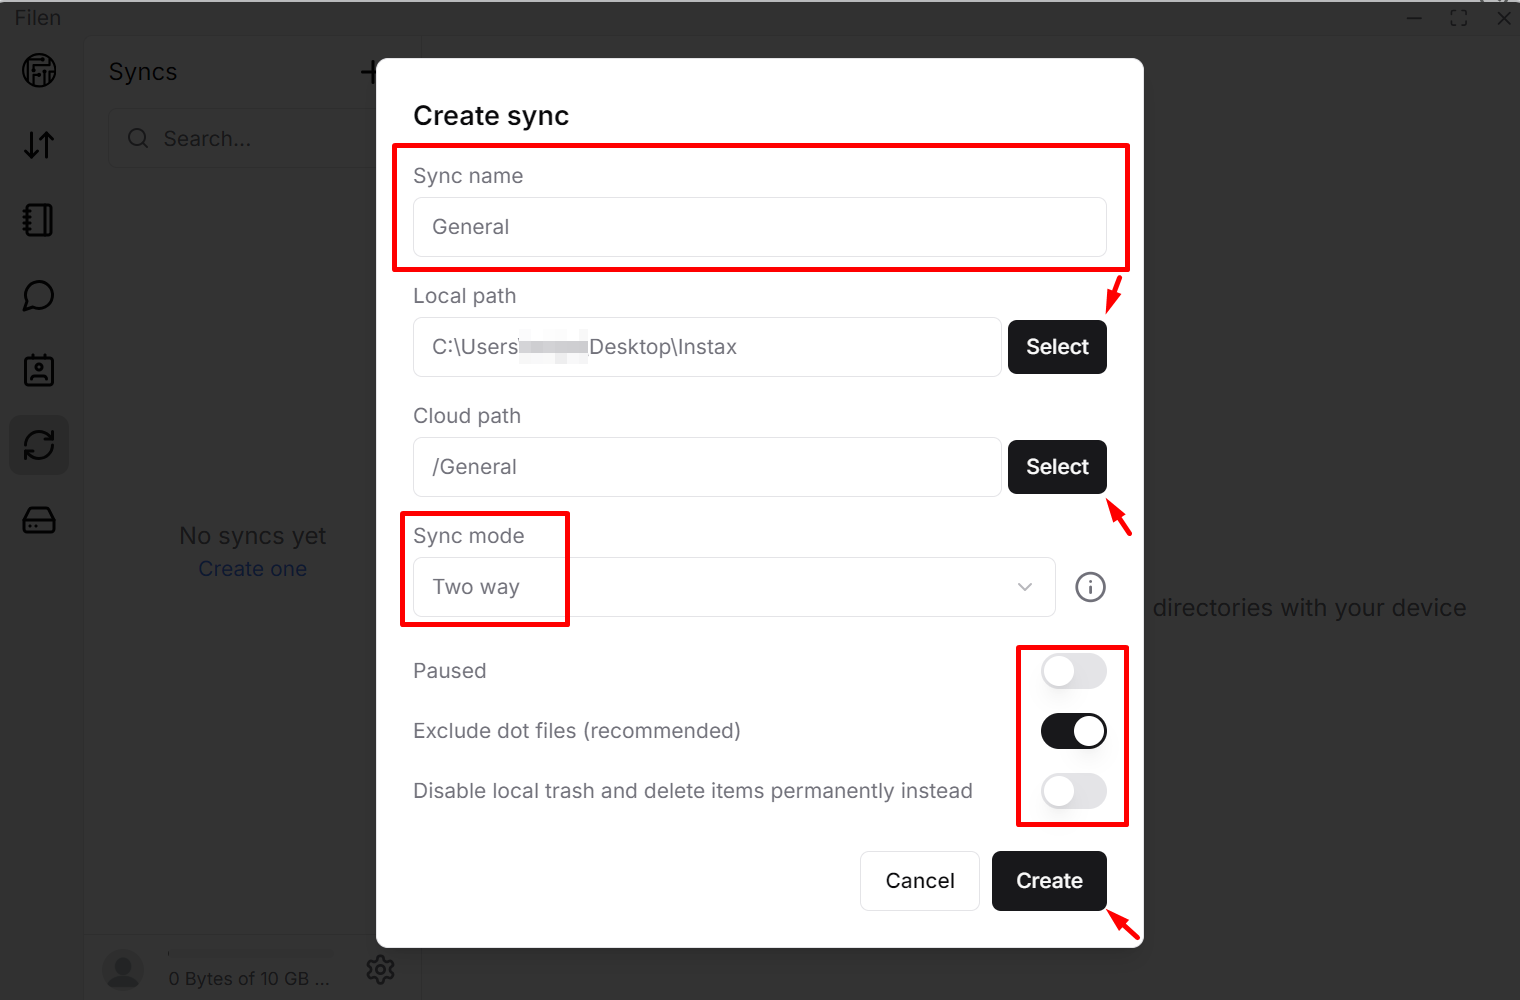Screen dimensions: 1520x1000
Task: Open settings gear icon
Action: click(380, 969)
